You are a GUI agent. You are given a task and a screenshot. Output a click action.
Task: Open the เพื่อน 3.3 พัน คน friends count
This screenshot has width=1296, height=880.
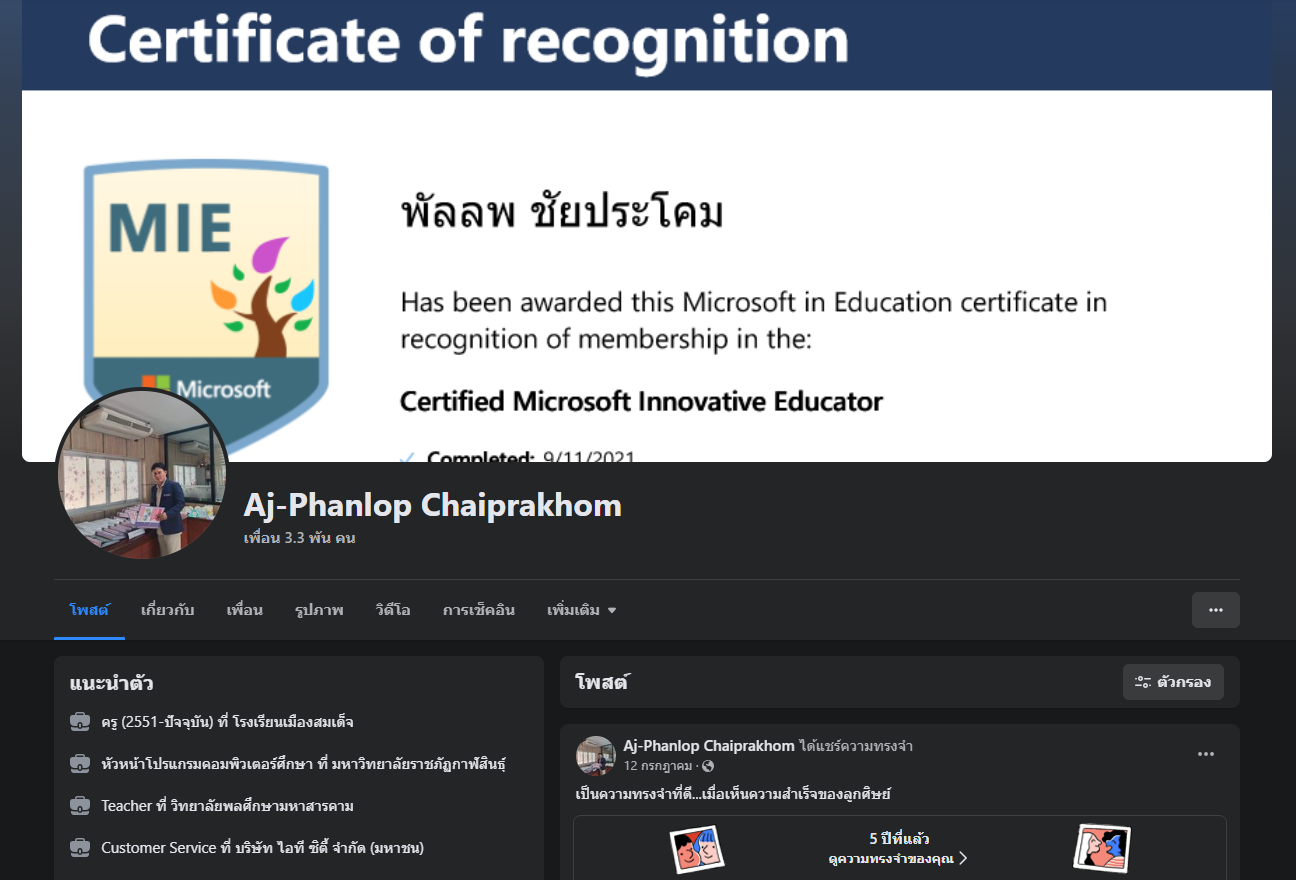[300, 538]
